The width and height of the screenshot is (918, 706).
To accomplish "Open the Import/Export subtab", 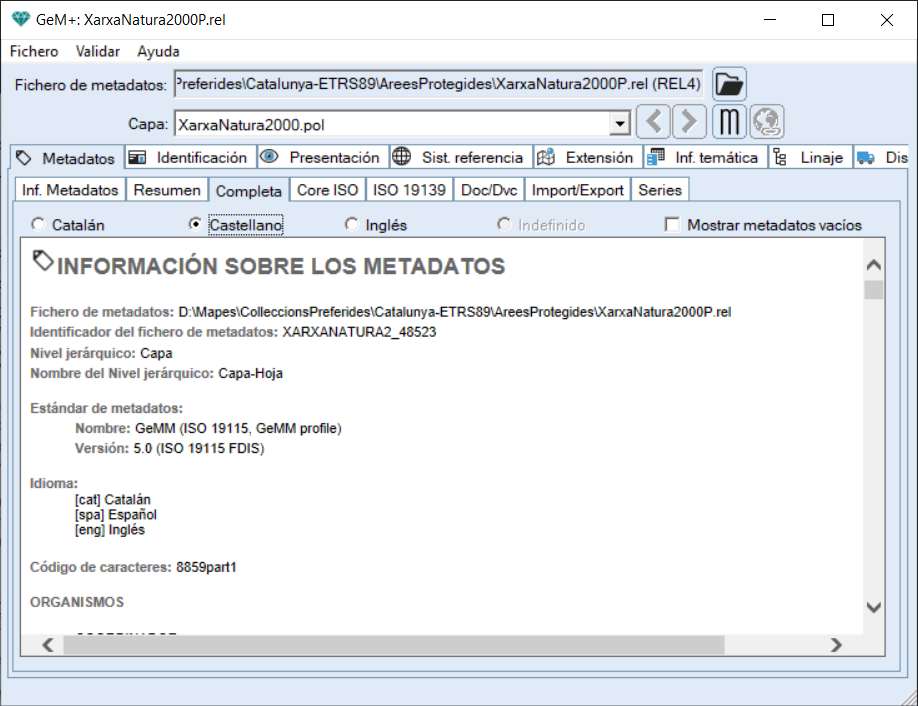I will pos(577,190).
